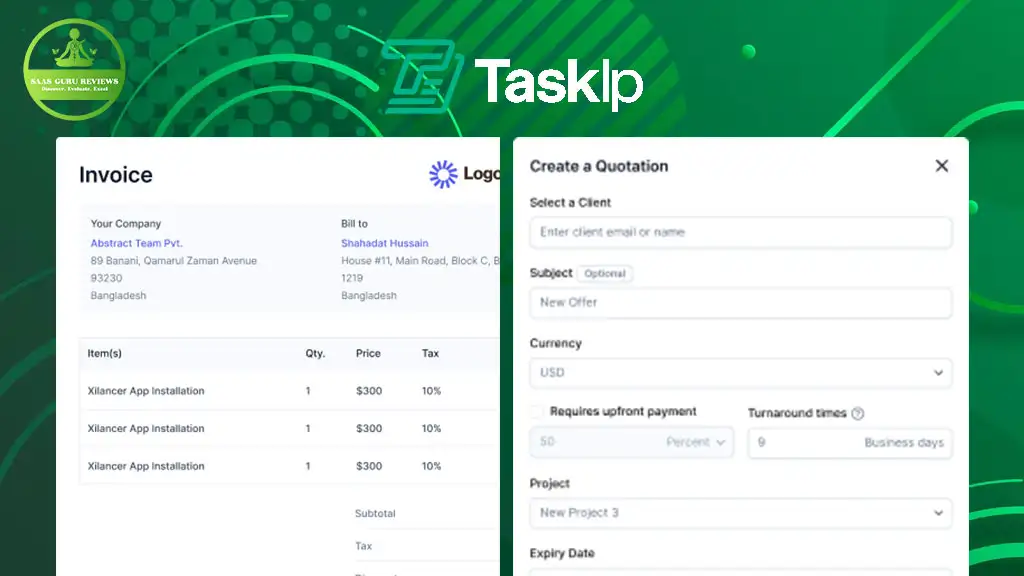The image size is (1024, 576).
Task: Click the Turnaround times field showing 9
Action: [850, 443]
